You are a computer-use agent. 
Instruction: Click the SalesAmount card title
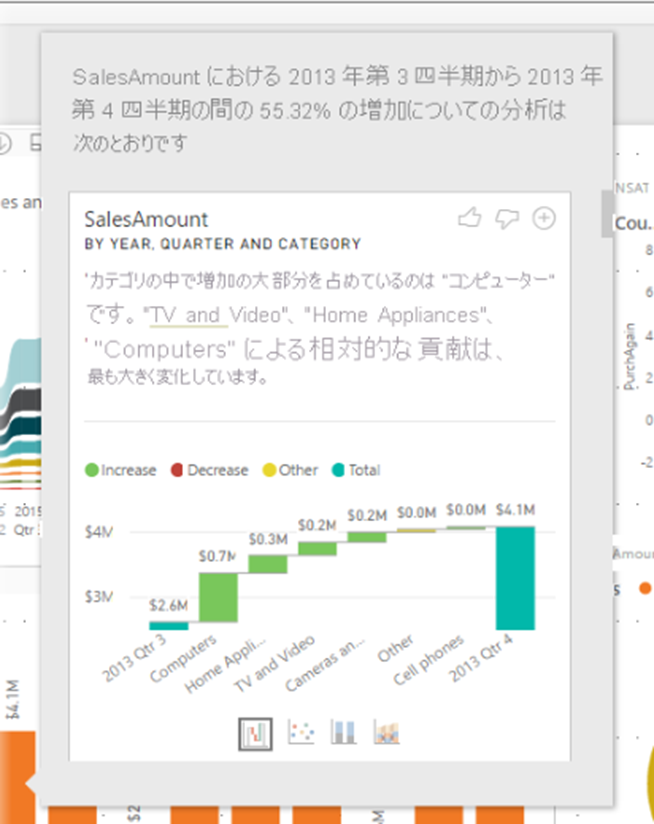coord(146,220)
